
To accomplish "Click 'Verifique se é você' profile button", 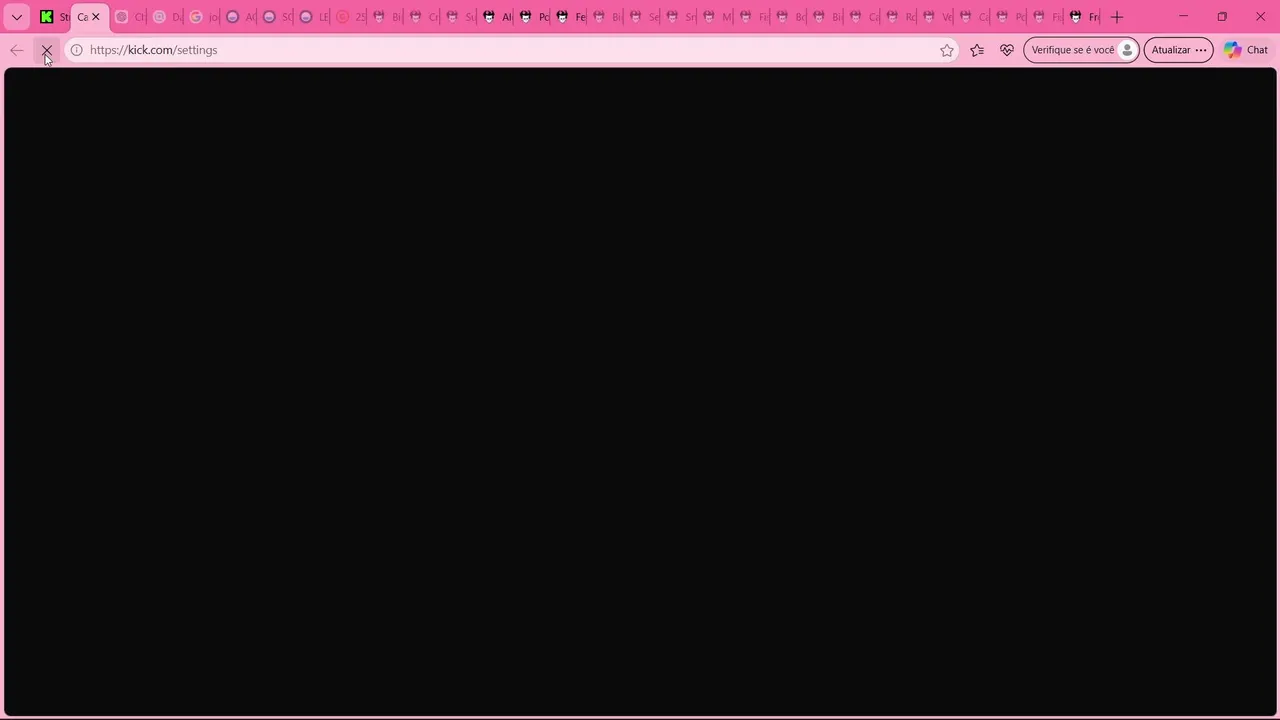I will coord(1081,50).
